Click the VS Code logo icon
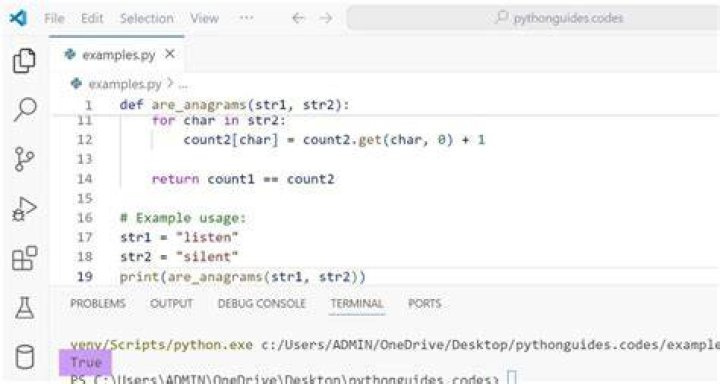The image size is (720, 384). click(18, 18)
